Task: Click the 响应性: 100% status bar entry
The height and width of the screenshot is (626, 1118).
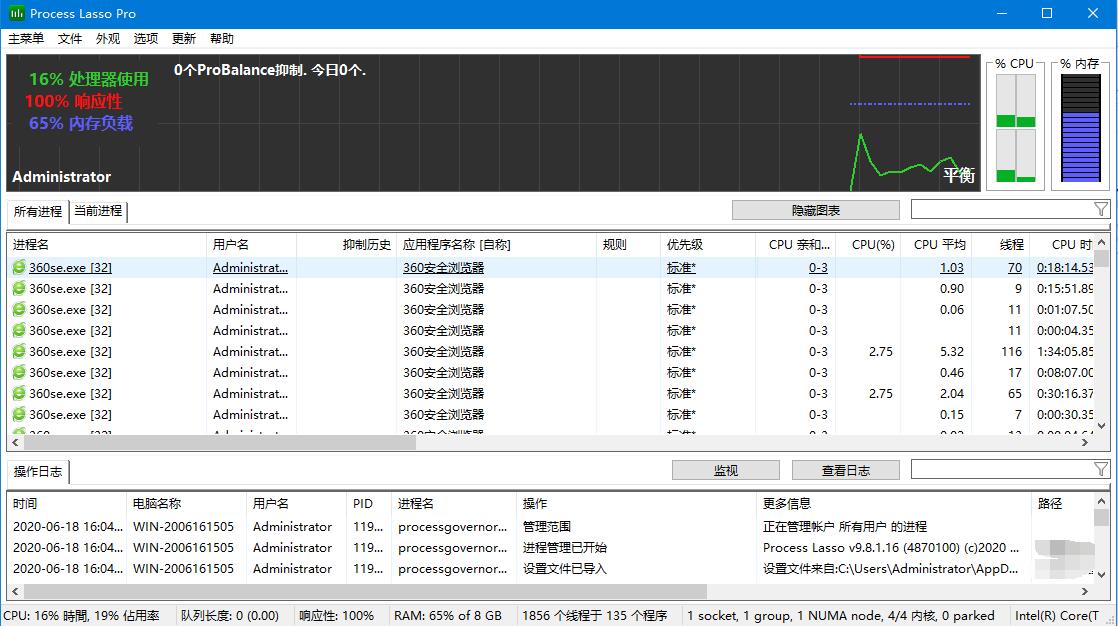Action: pos(337,615)
